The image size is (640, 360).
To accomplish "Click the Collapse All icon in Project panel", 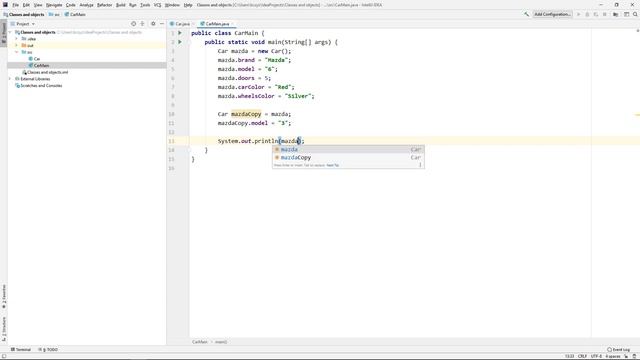I will [x=142, y=24].
